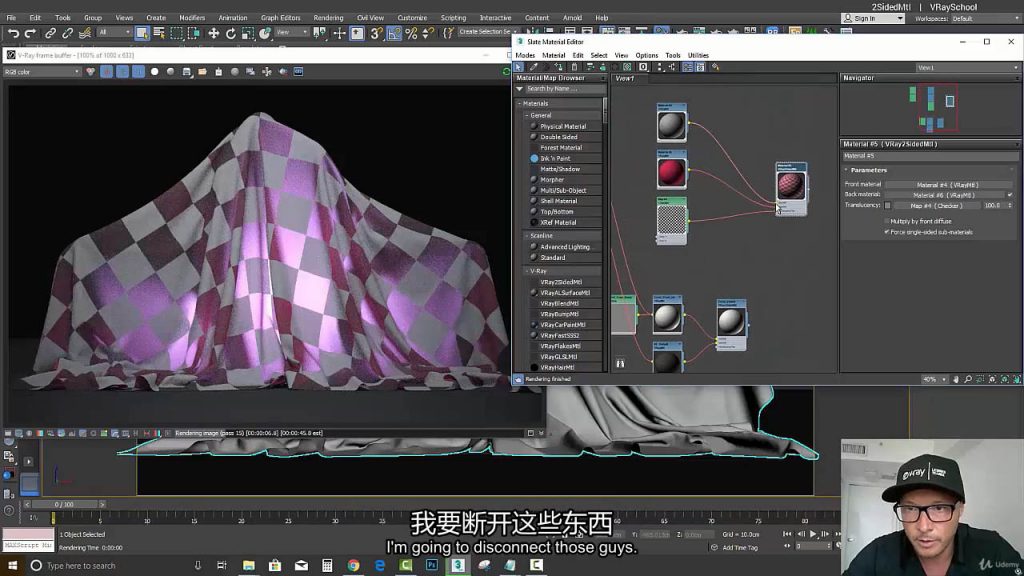
Task: Open the Utilities menu in Slate editor
Action: [x=698, y=56]
